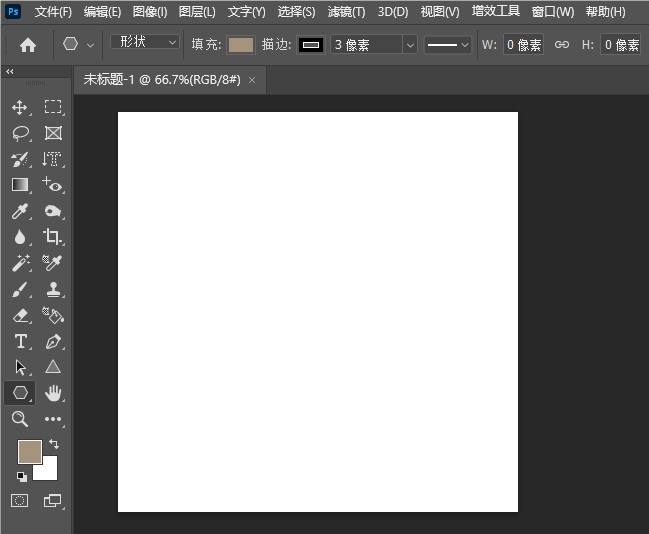The height and width of the screenshot is (534, 649).
Task: Select the Lasso tool
Action: click(20, 133)
